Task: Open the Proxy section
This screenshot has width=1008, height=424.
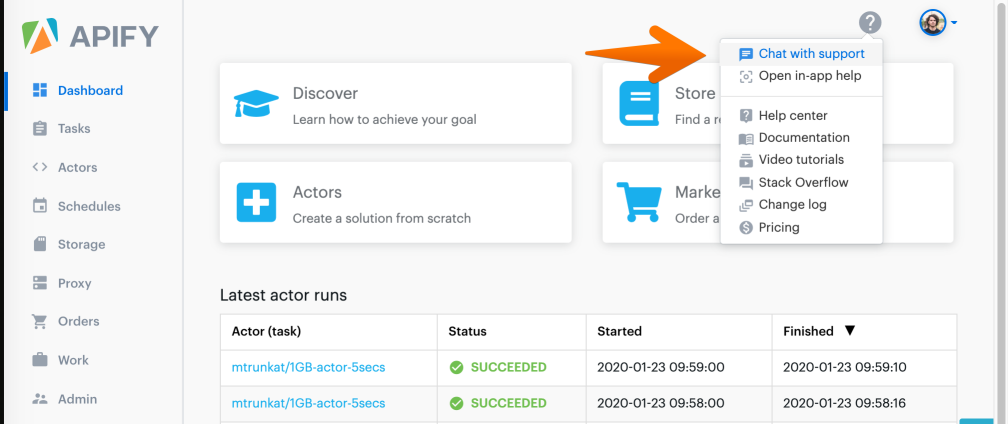Action: (74, 283)
